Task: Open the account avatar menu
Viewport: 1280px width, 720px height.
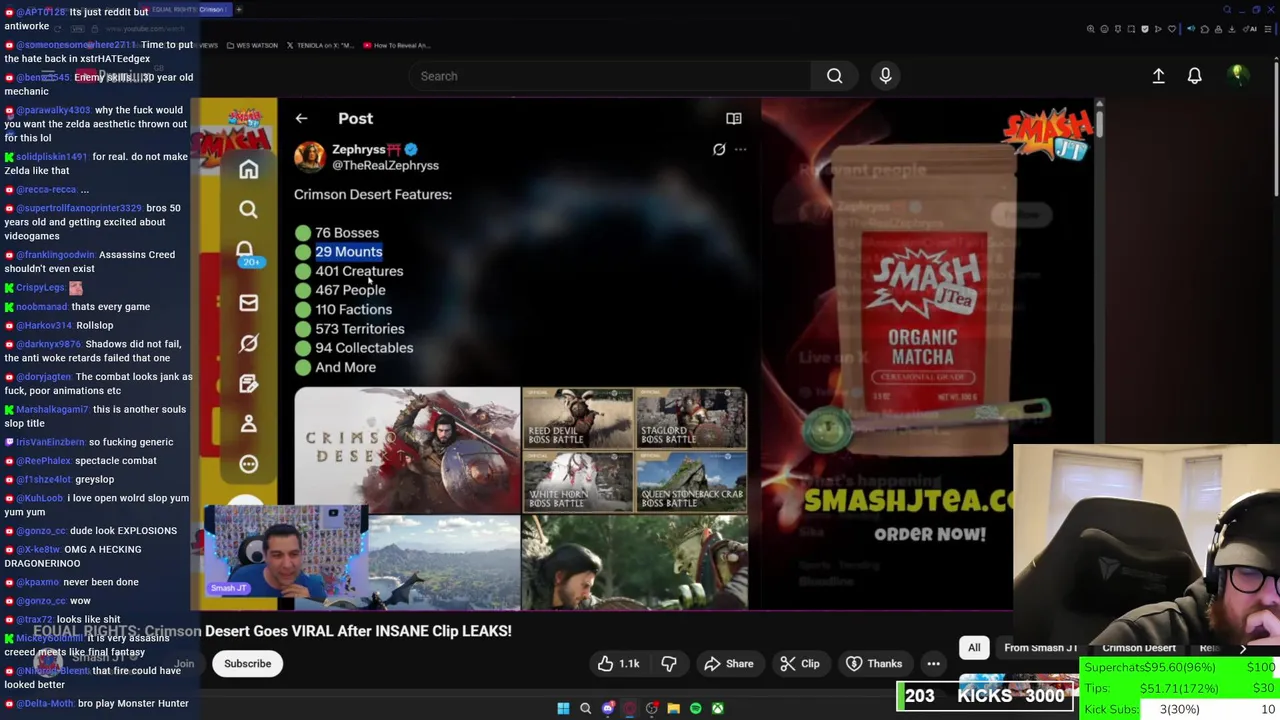Action: (x=1238, y=75)
